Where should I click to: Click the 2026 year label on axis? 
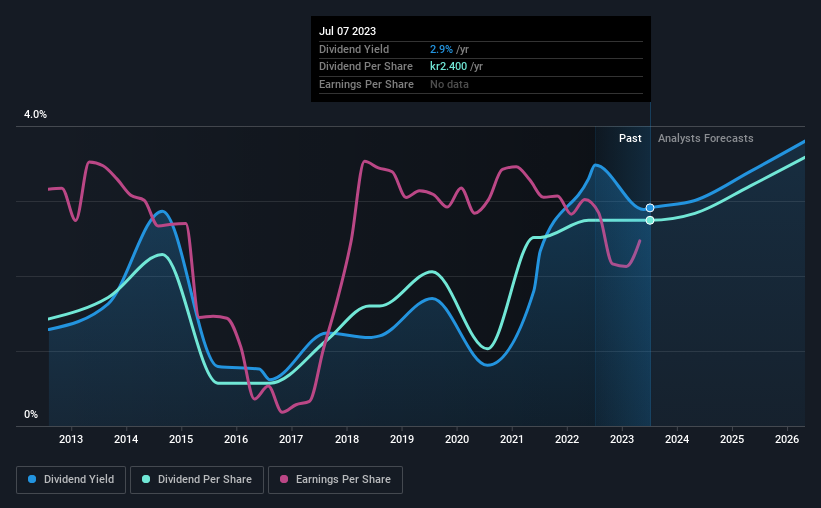tap(787, 439)
